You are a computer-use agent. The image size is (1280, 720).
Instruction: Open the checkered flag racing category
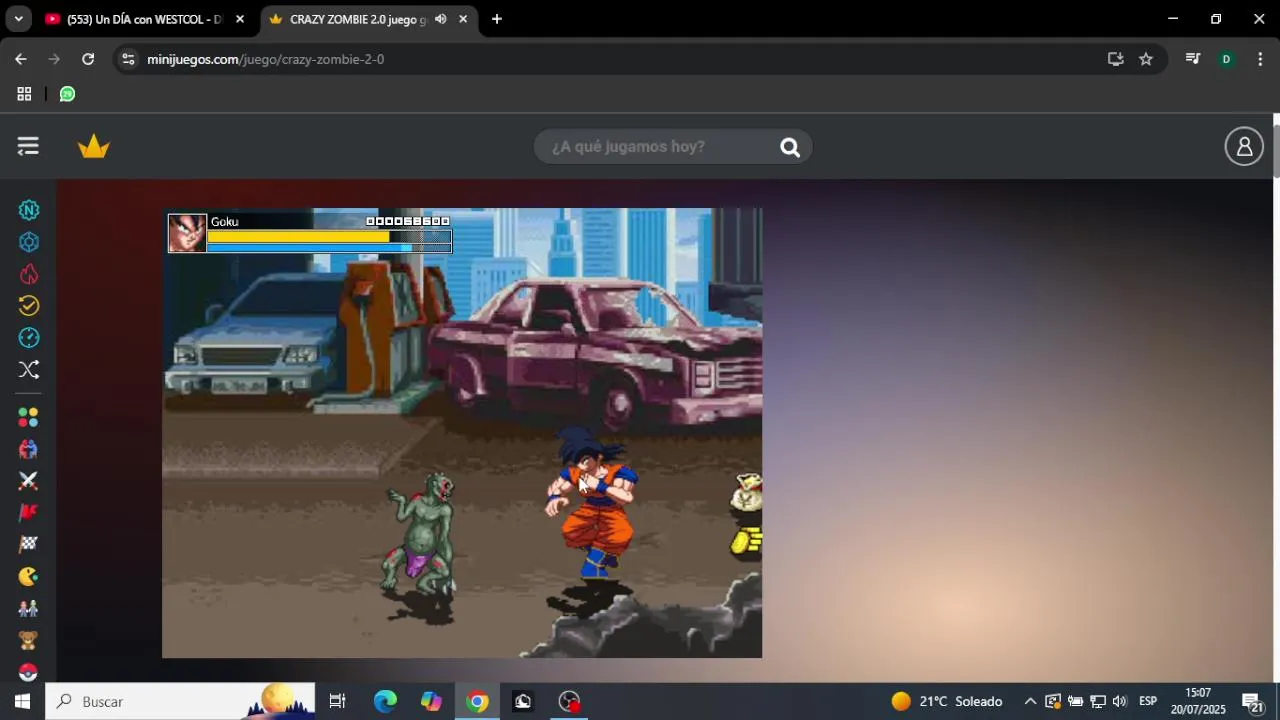point(29,545)
